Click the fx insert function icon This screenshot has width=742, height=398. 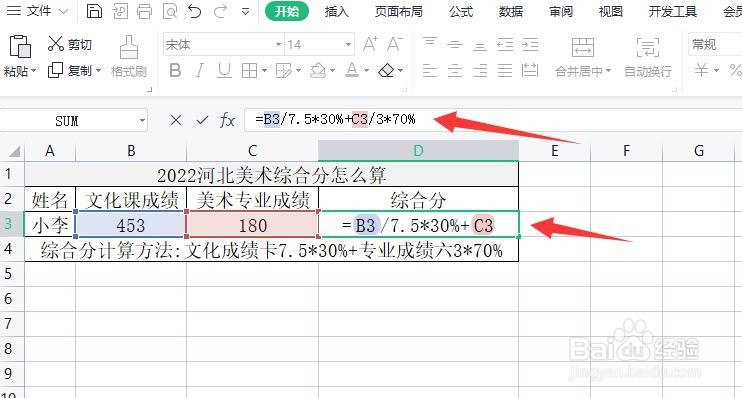pyautogui.click(x=228, y=120)
